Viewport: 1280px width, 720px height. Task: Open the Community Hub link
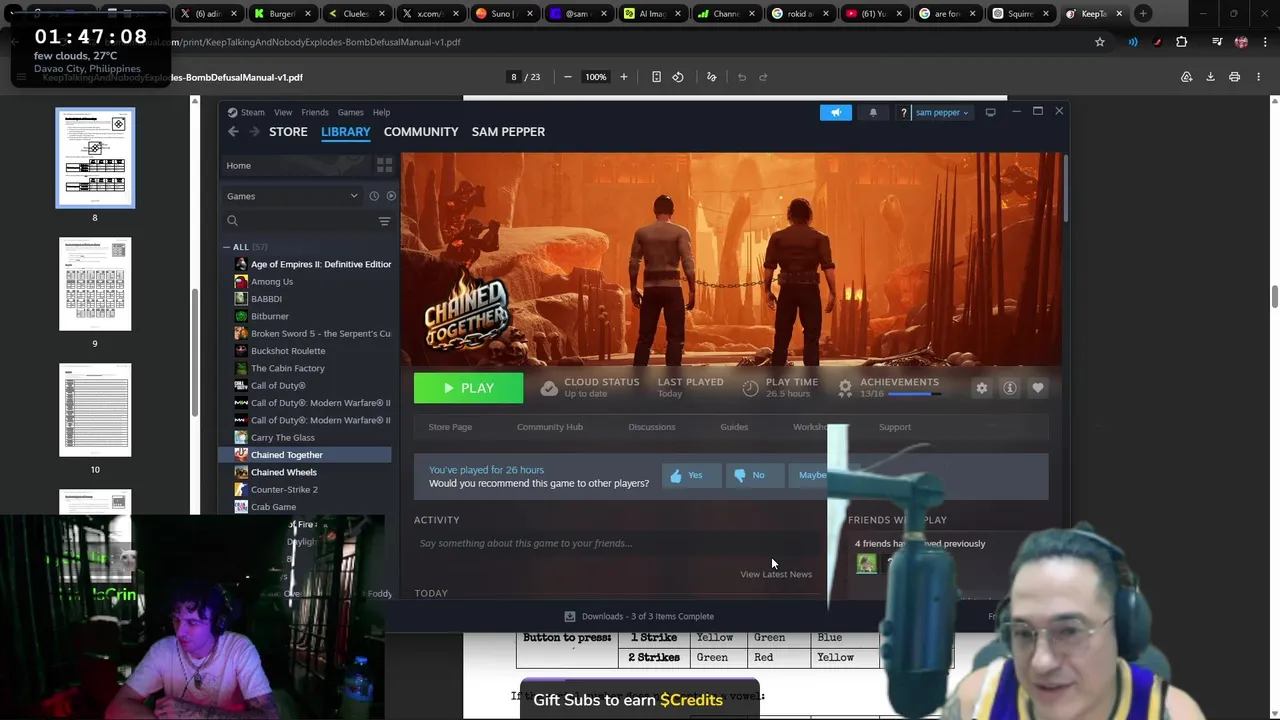click(550, 427)
